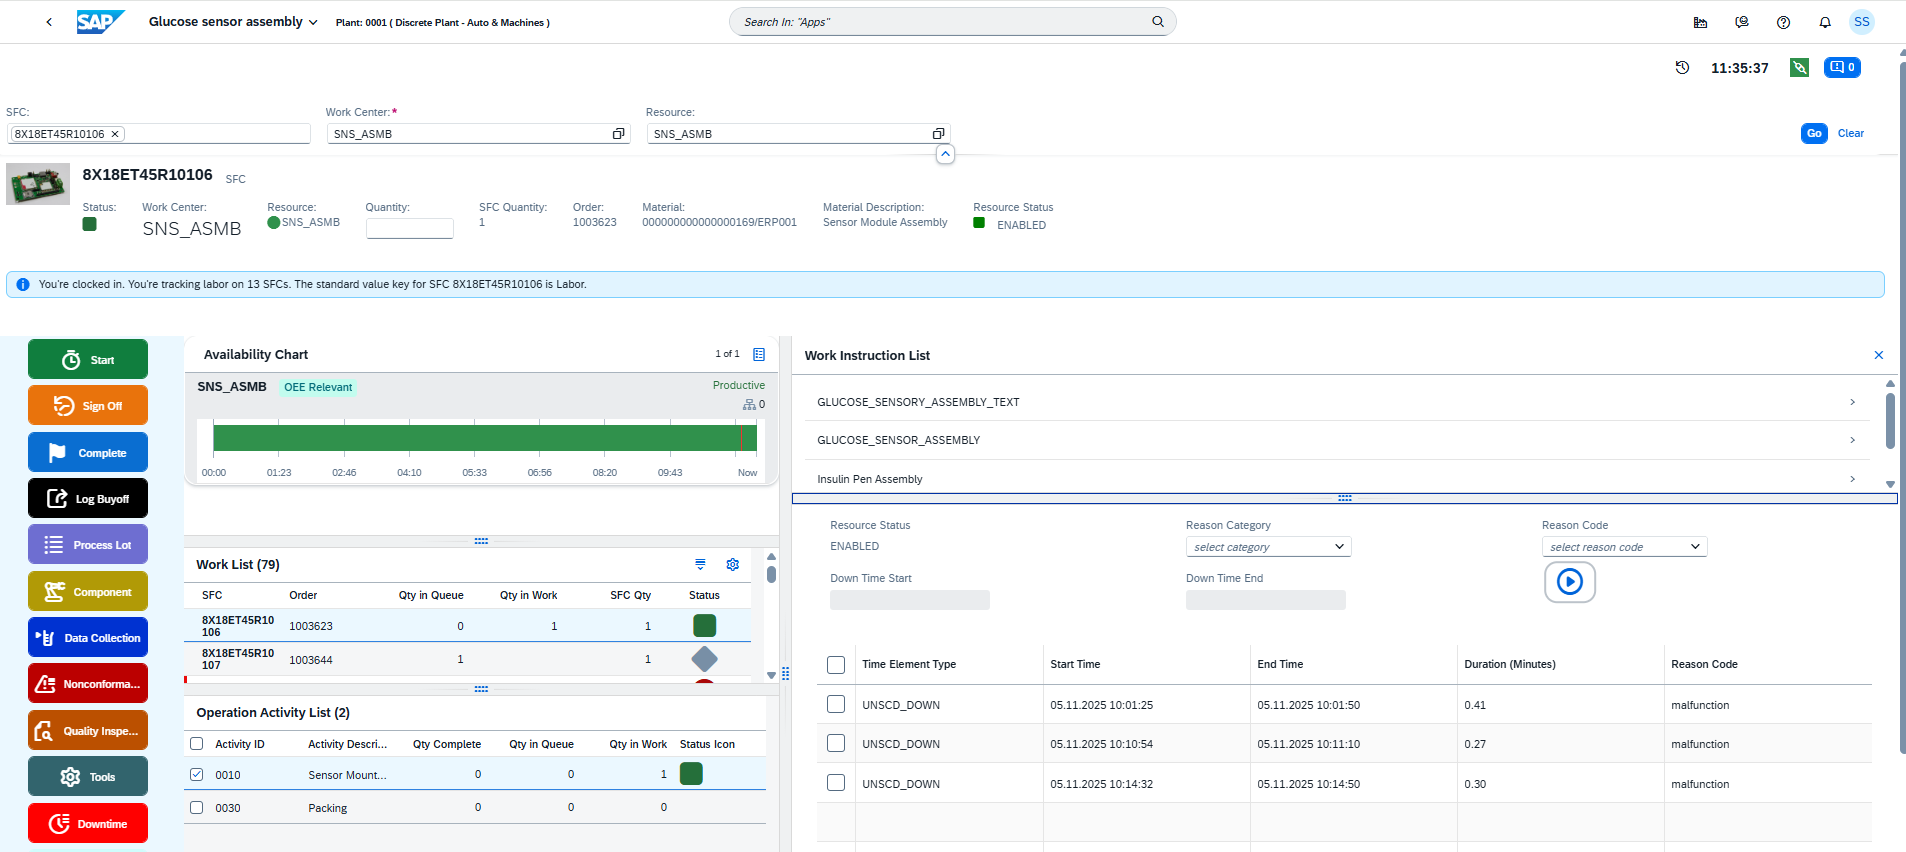The height and width of the screenshot is (852, 1906).
Task: Click the green availability chart bar
Action: click(x=485, y=438)
